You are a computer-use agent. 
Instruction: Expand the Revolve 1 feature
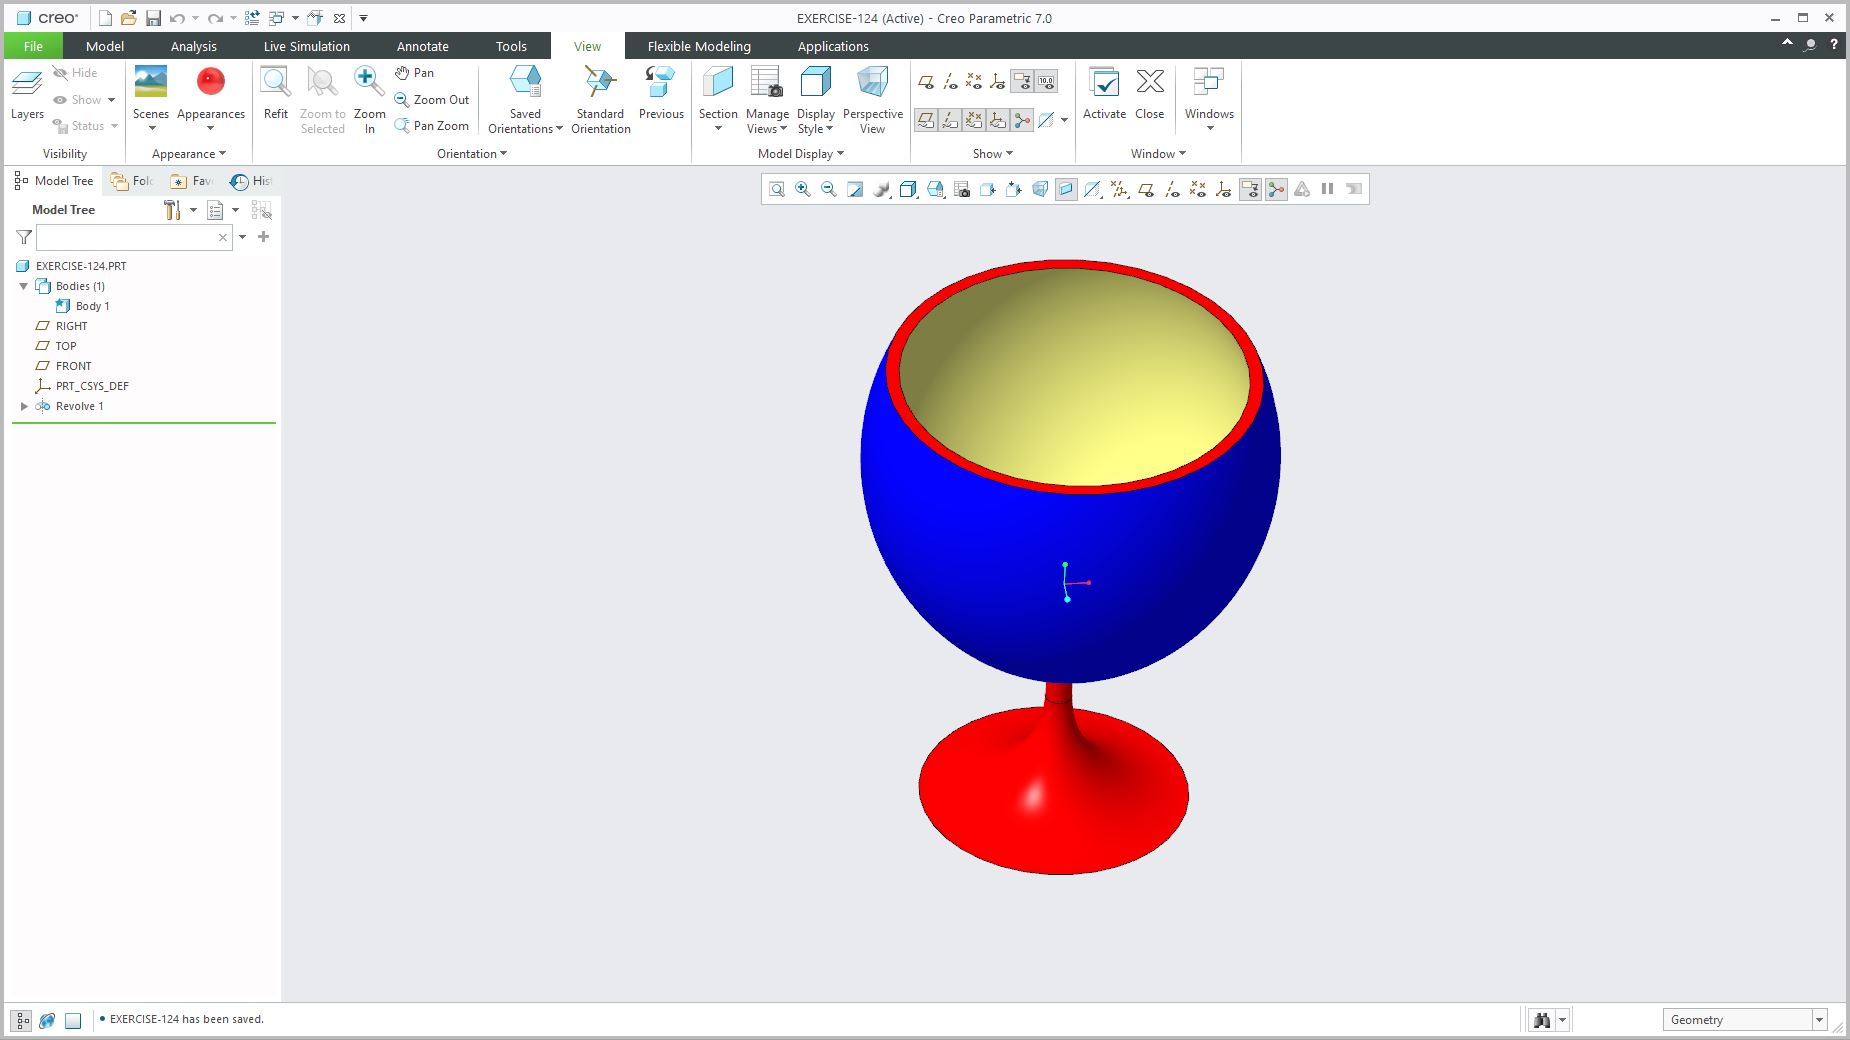coord(24,406)
